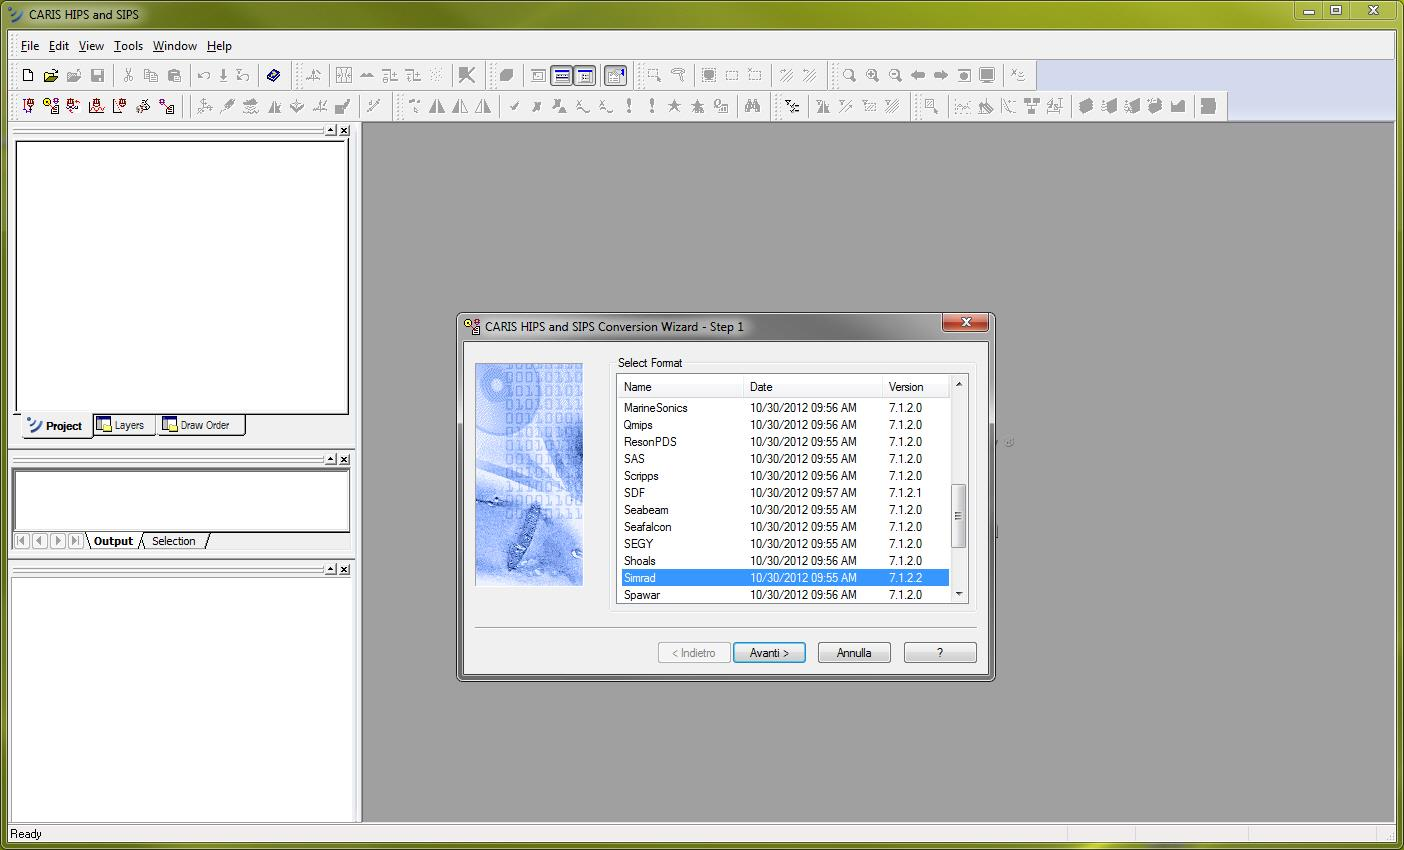Sort by the Version column header

(x=916, y=387)
